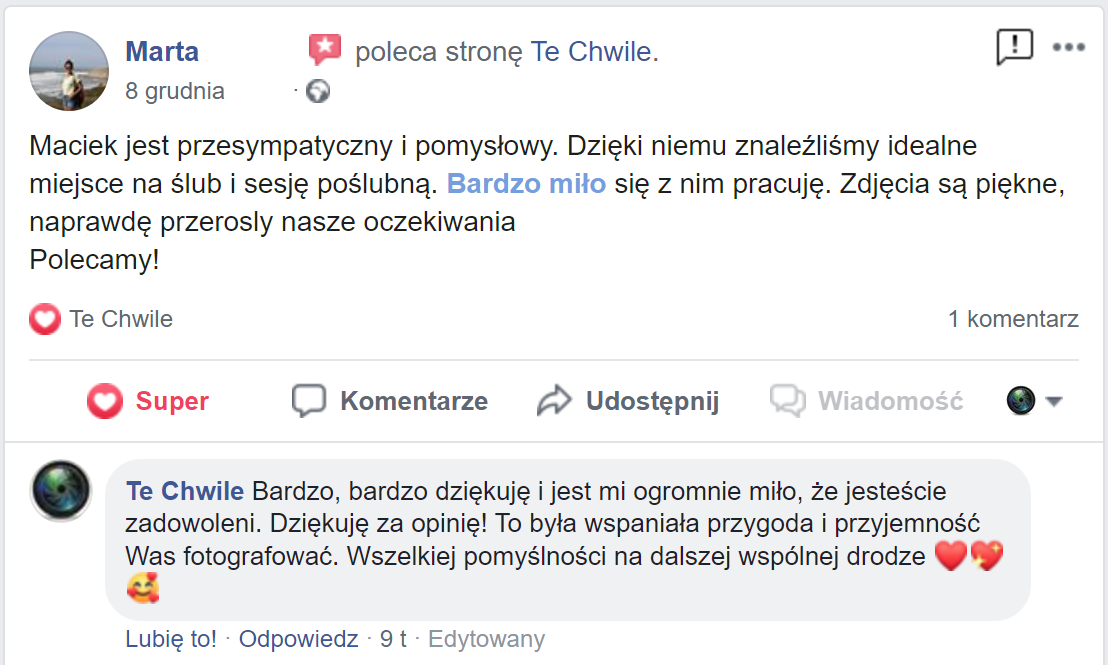Click the speech bubble Komentarze icon

click(309, 401)
